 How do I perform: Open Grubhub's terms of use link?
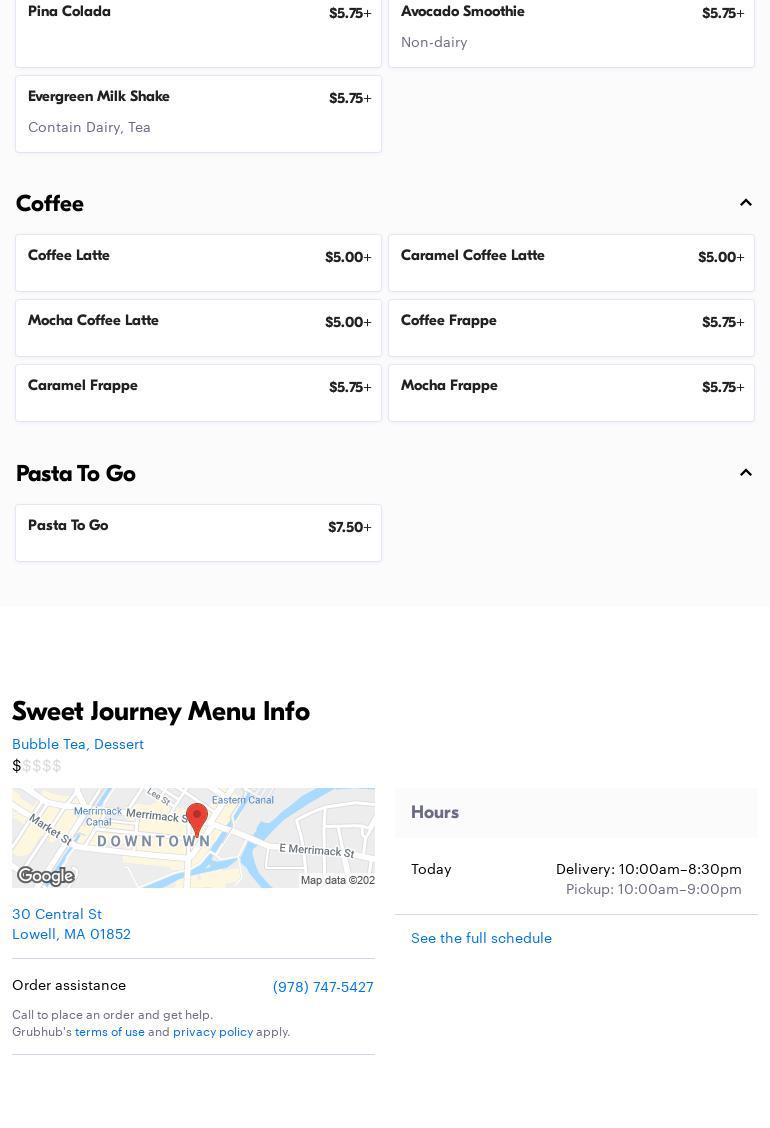point(110,1032)
